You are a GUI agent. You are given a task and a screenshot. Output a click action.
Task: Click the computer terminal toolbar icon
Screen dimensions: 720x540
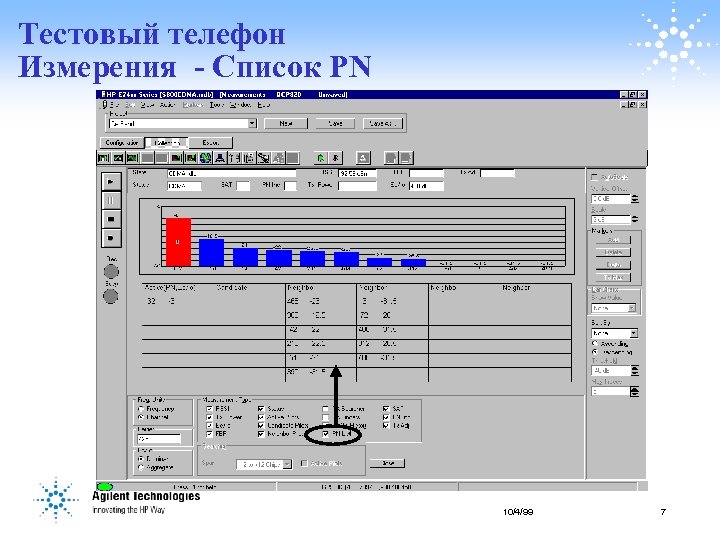point(220,158)
